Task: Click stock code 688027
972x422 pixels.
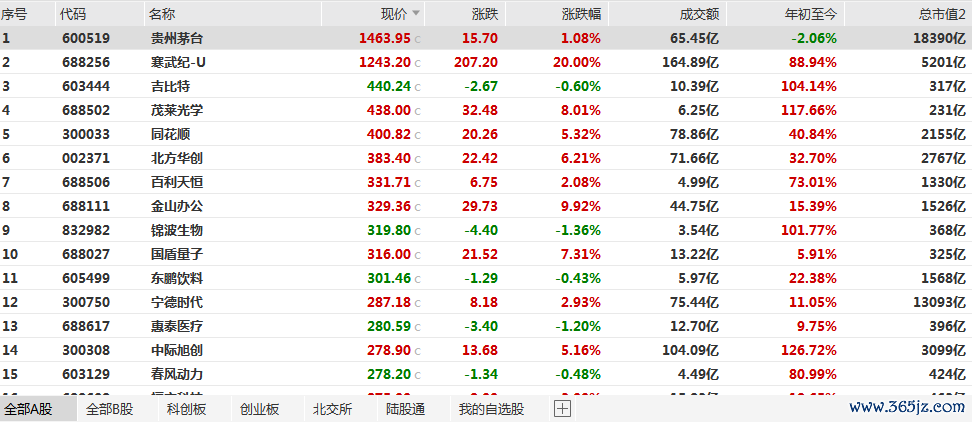Action: point(86,255)
